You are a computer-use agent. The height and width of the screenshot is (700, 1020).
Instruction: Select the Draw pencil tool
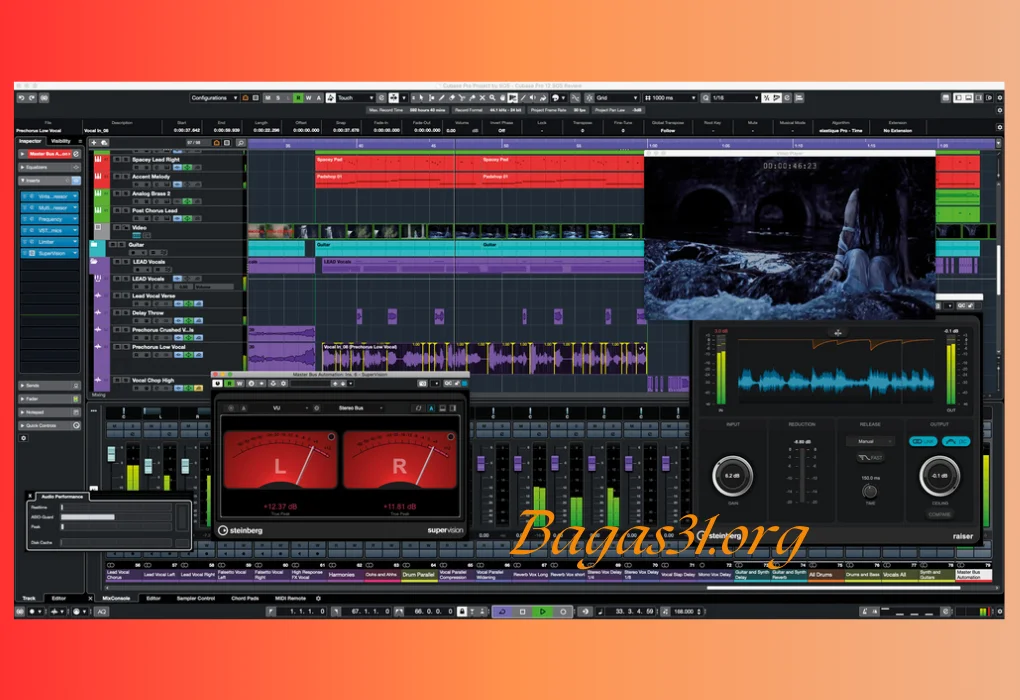(442, 98)
